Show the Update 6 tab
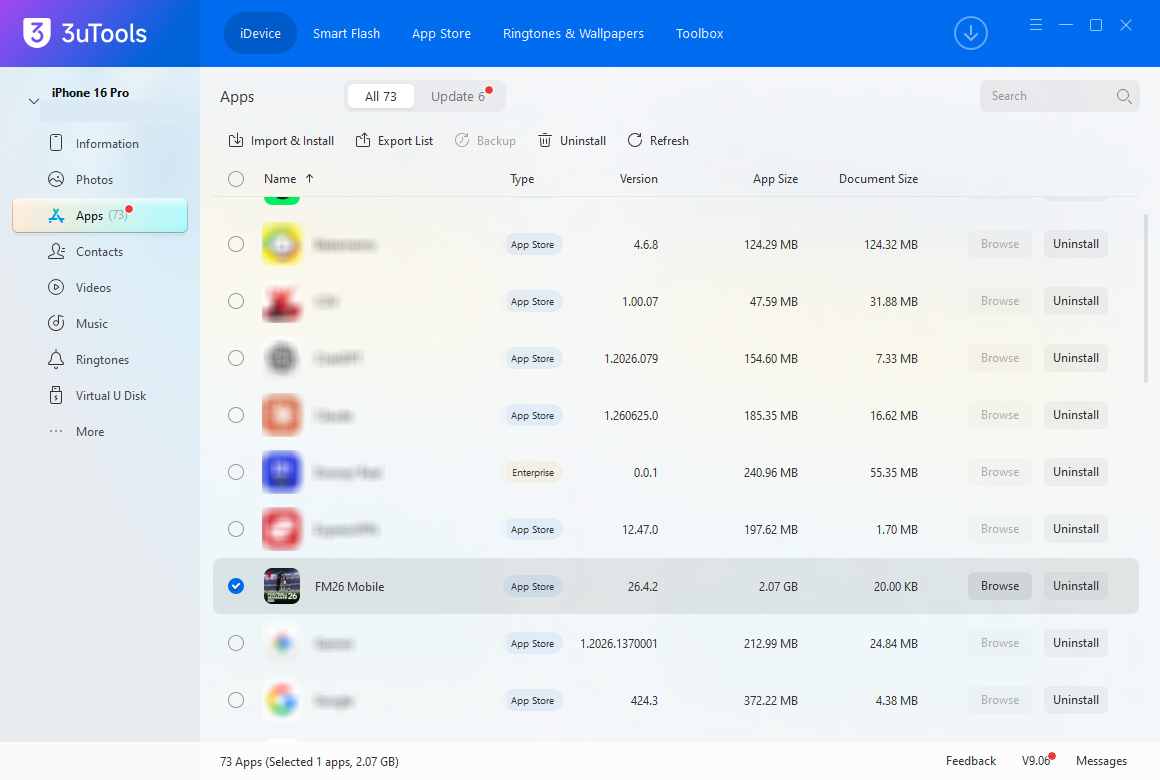Screen dimensions: 1160x780 [x=459, y=96]
